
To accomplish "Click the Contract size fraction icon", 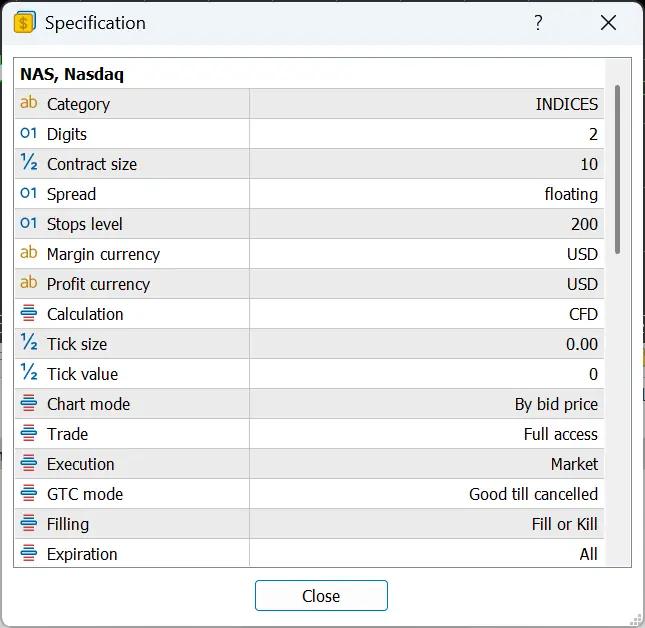I will (29, 162).
